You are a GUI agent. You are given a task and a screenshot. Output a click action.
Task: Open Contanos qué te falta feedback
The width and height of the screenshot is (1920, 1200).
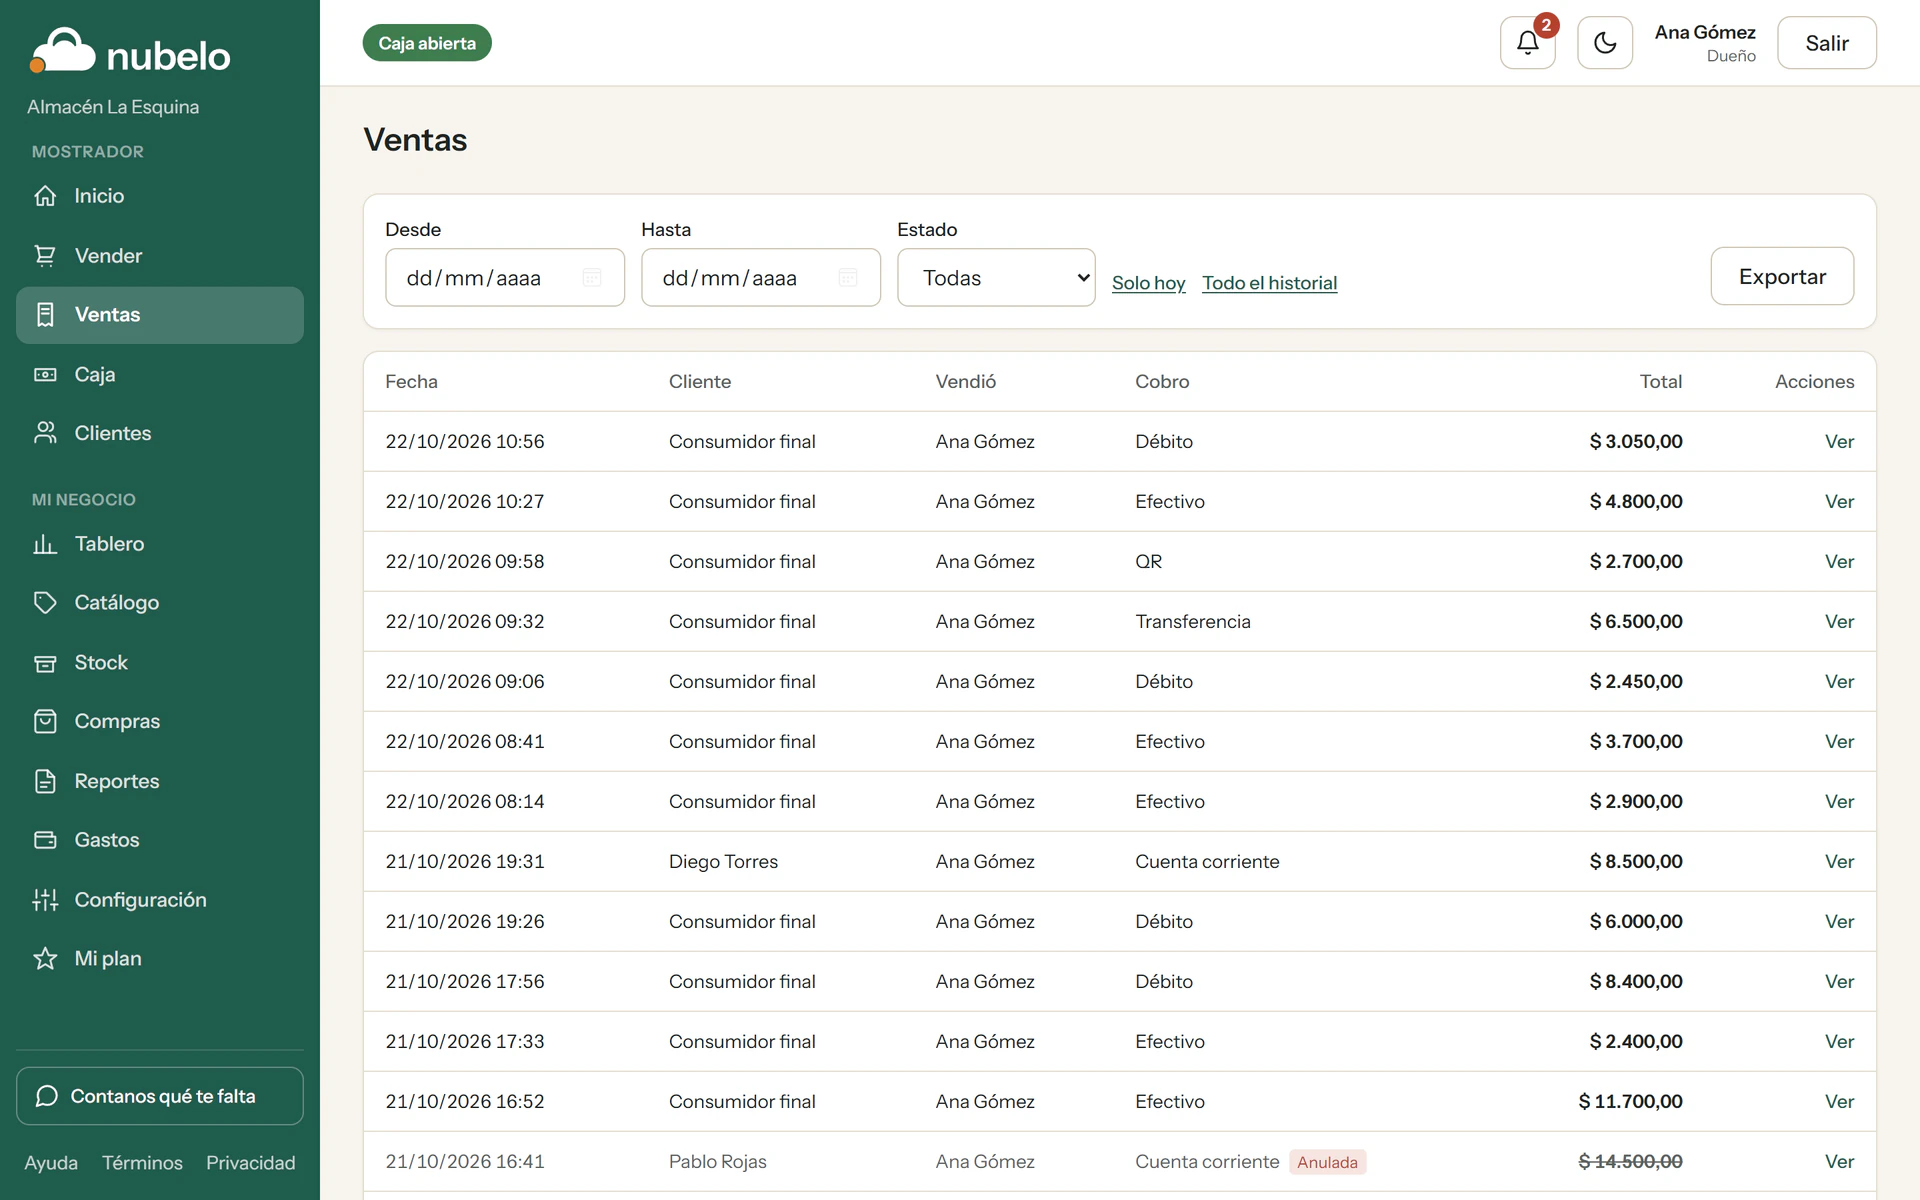160,1096
